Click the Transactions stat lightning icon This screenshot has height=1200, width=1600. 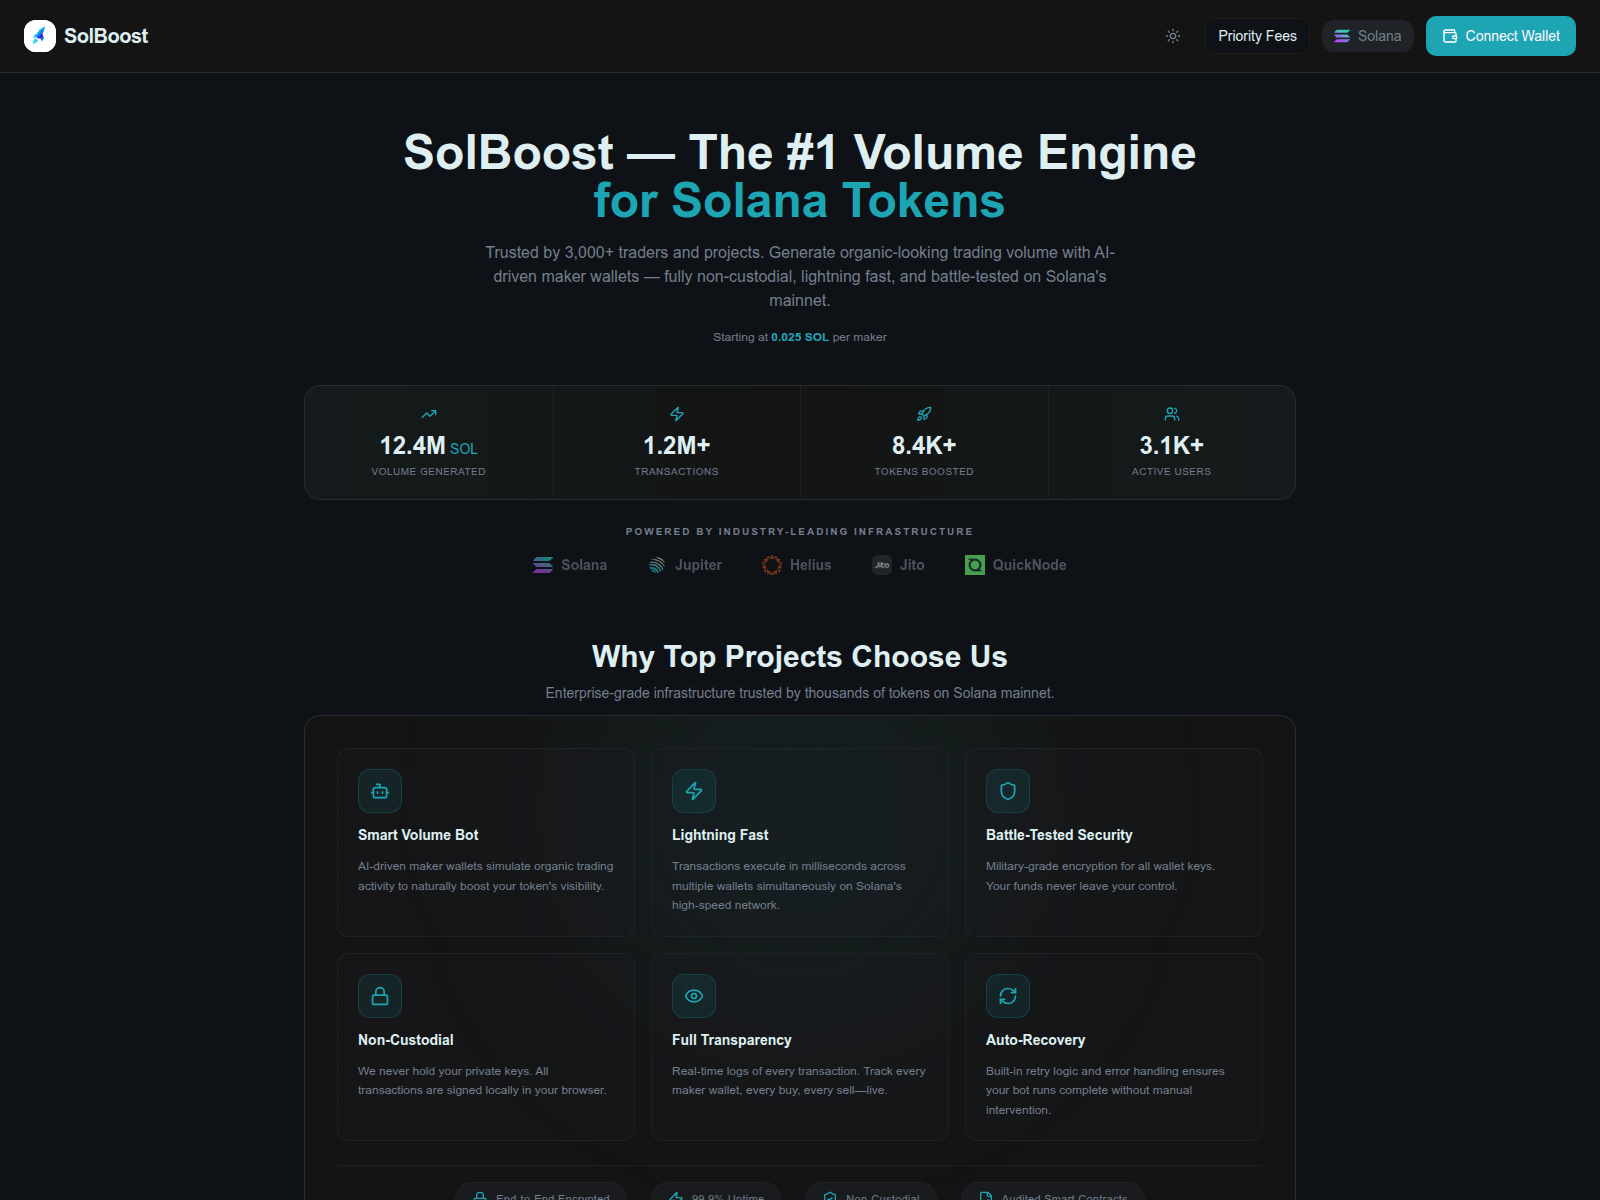[x=677, y=414]
